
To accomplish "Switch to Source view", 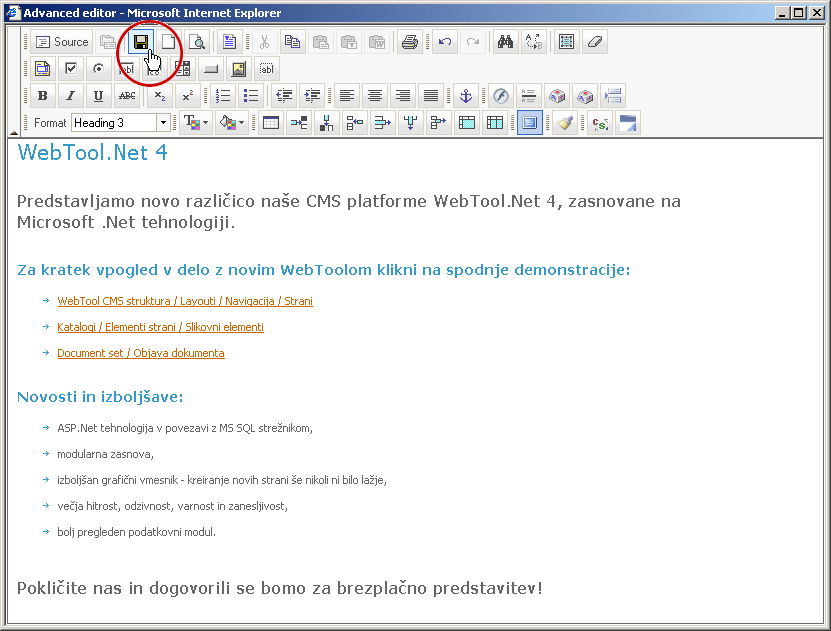I will coord(61,42).
